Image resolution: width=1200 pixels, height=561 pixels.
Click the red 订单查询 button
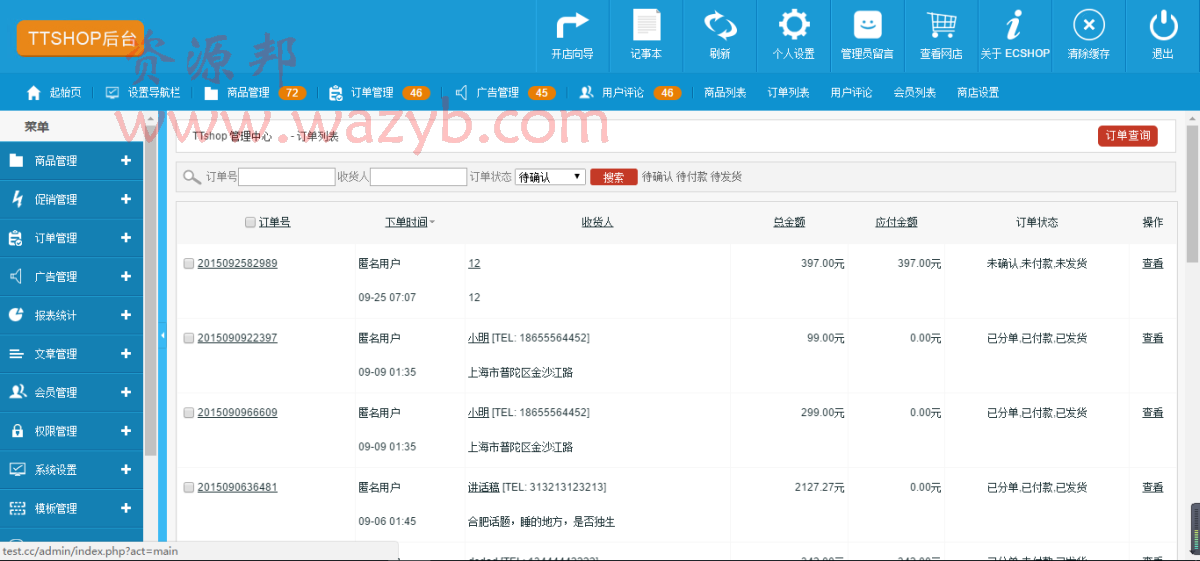coord(1128,136)
